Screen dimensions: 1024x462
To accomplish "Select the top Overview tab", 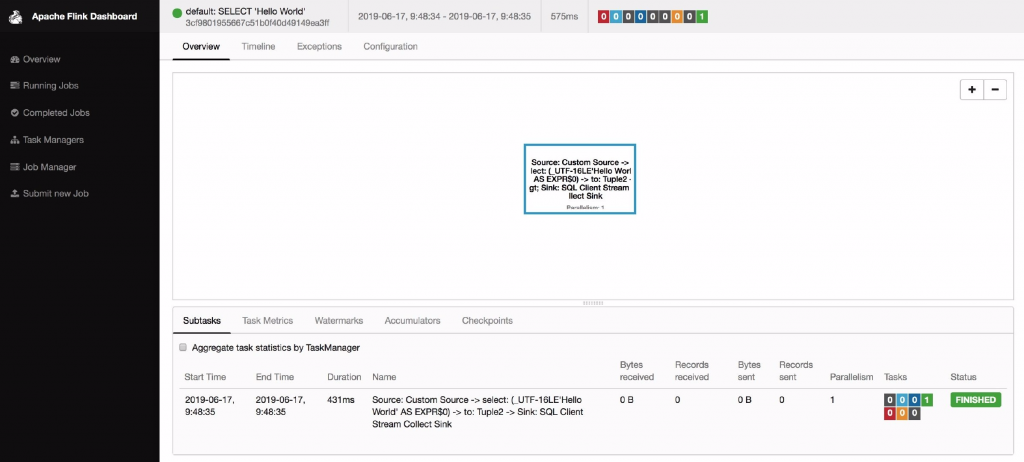I will click(x=201, y=46).
